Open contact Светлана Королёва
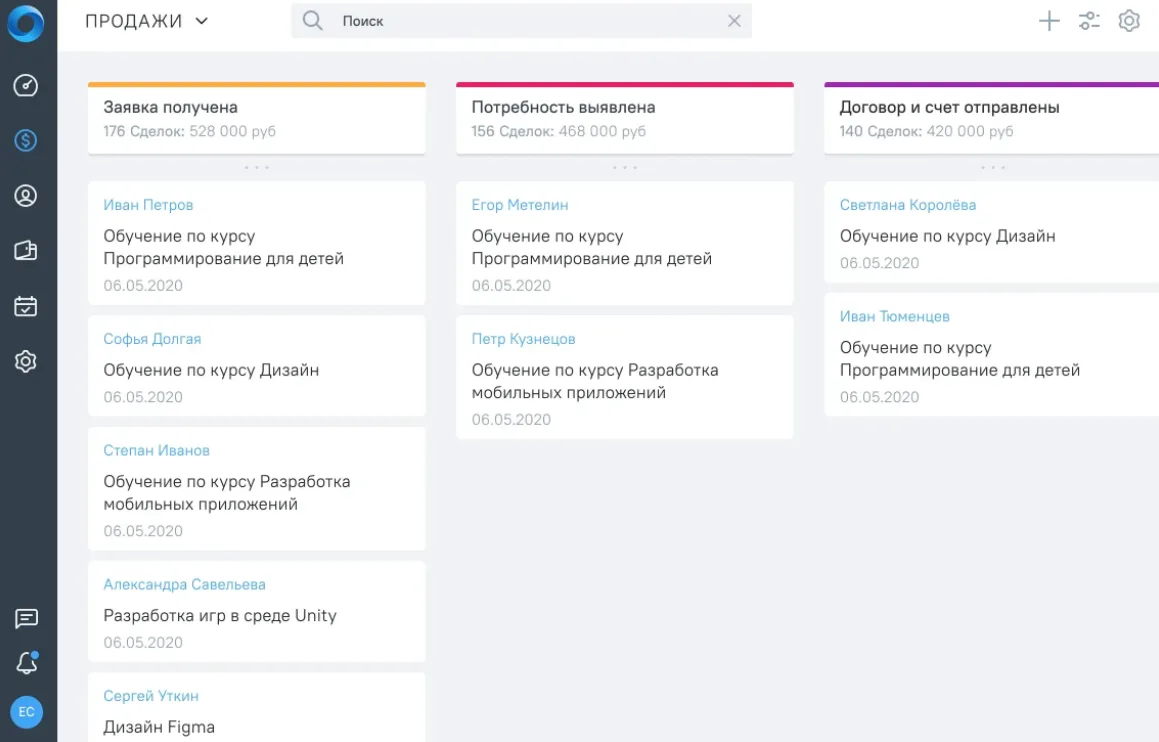1159x742 pixels. 908,205
